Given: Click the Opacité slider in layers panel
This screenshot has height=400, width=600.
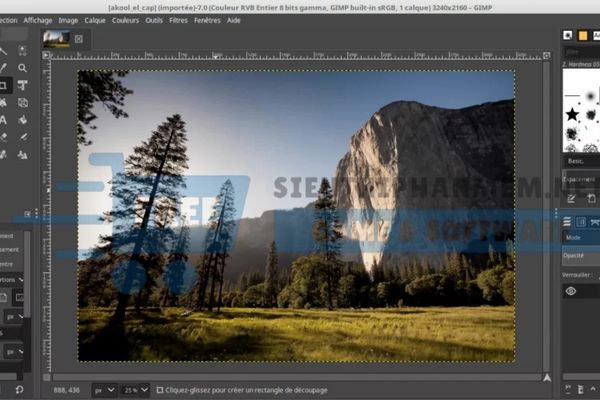Looking at the screenshot, I should click(x=580, y=256).
